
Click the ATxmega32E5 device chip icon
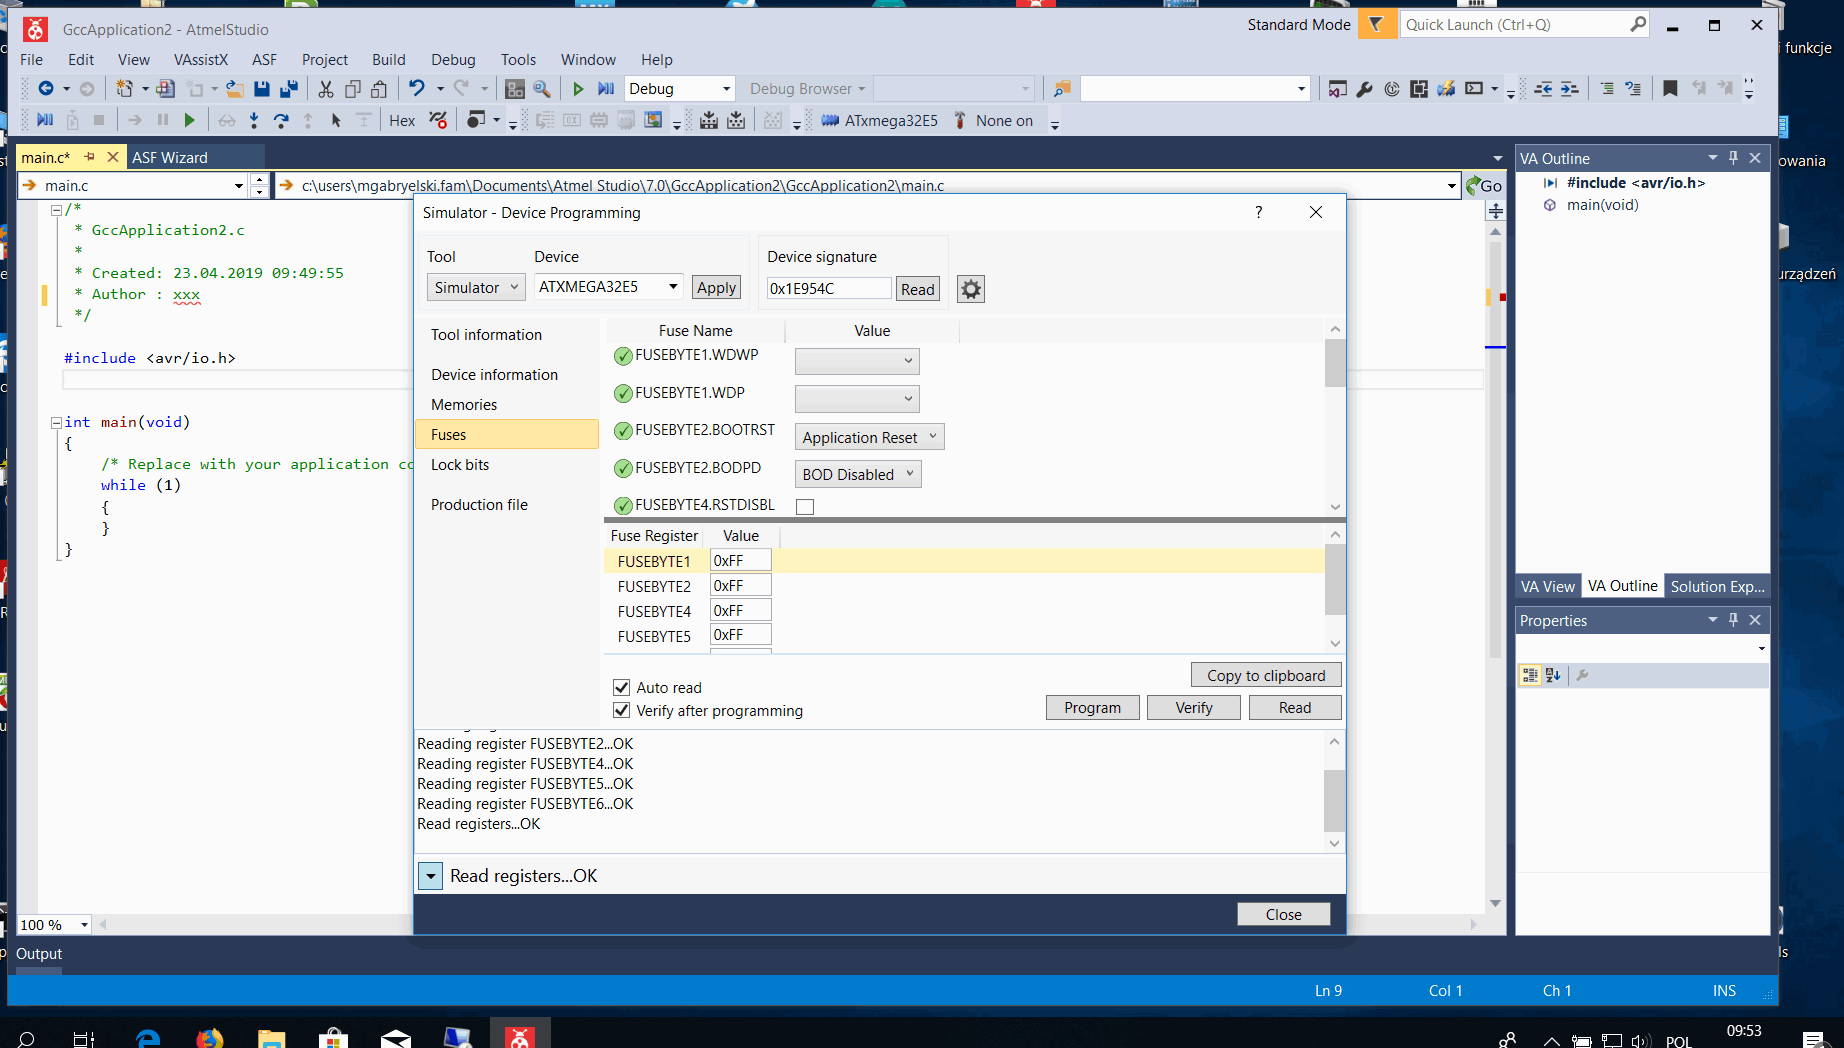(x=830, y=121)
